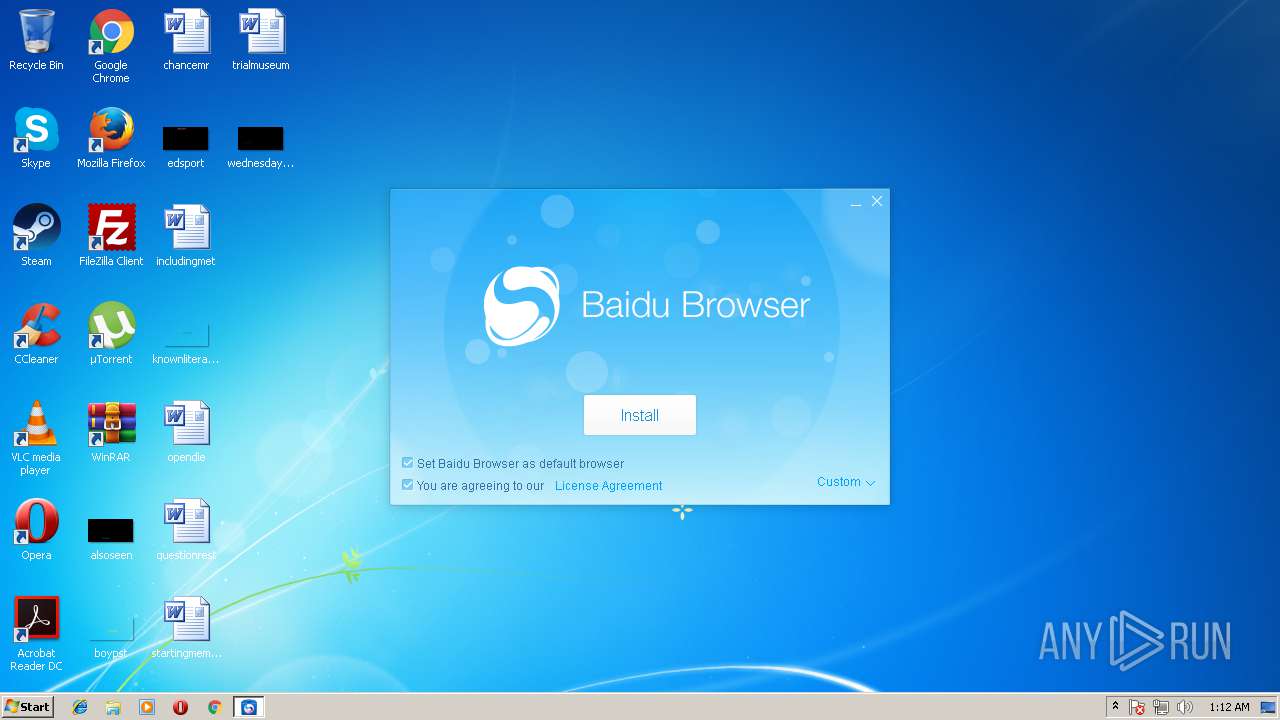Select the wednesday desktop file
1280x720 pixels.
(261, 145)
